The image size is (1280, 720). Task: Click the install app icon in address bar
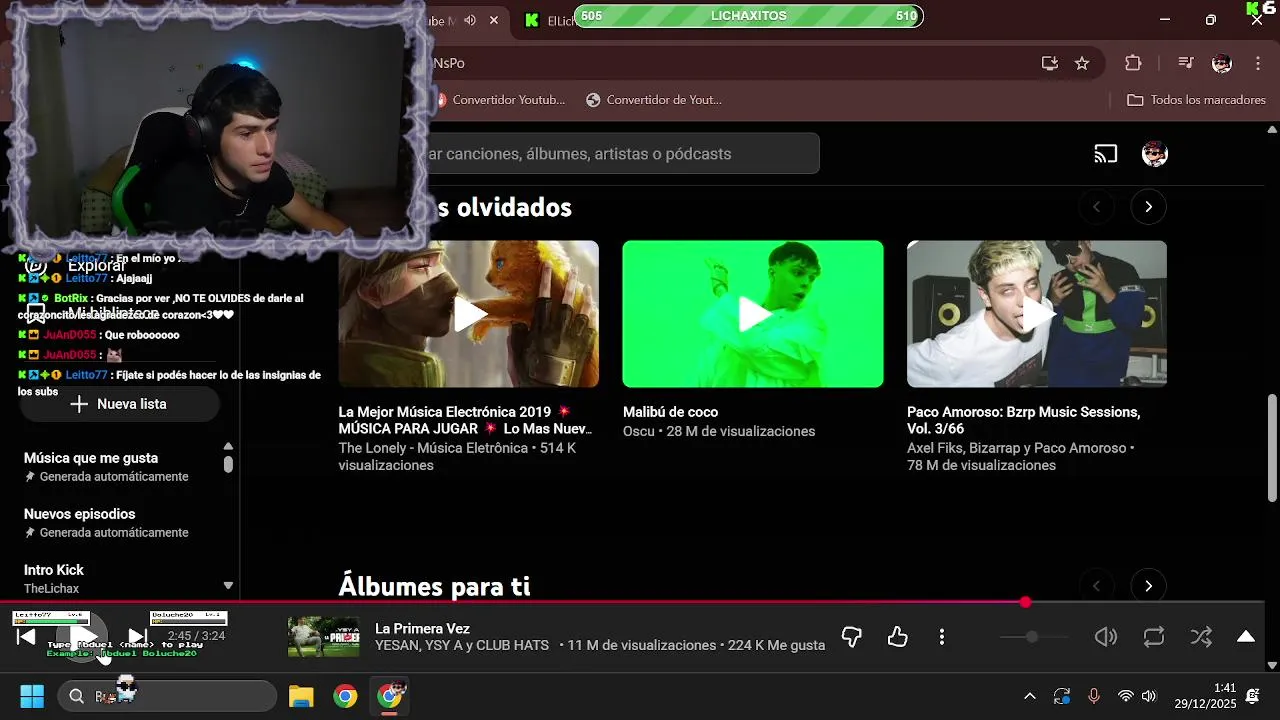[x=1049, y=63]
